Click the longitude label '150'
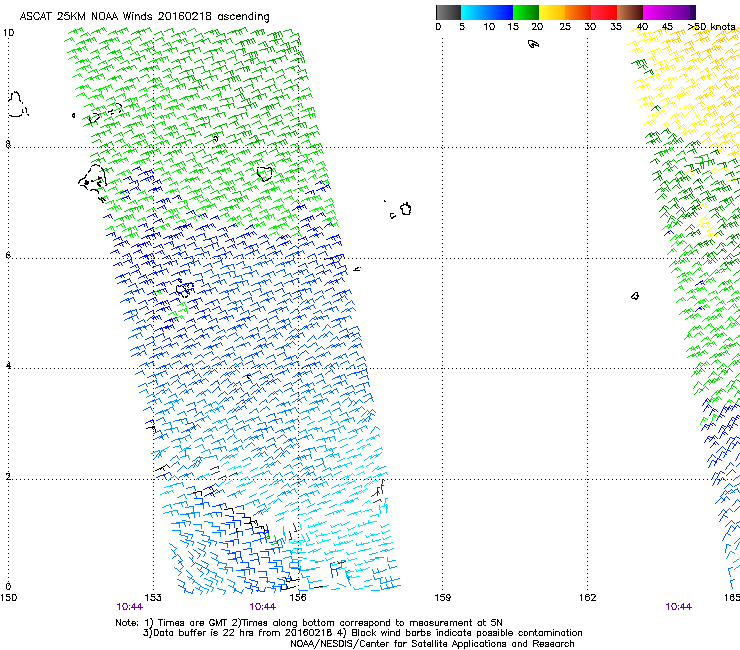Viewport: 740px width, 650px height. pos(8,598)
